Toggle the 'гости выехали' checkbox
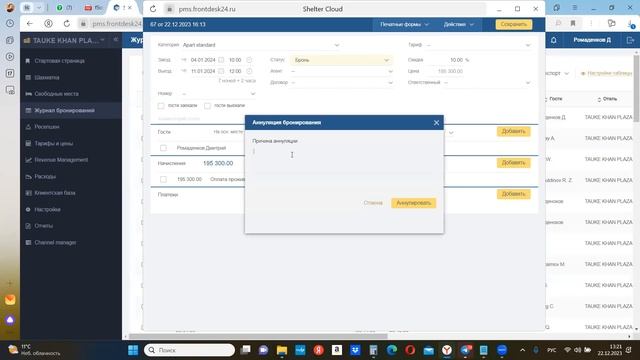The height and width of the screenshot is (360, 640). click(x=207, y=106)
